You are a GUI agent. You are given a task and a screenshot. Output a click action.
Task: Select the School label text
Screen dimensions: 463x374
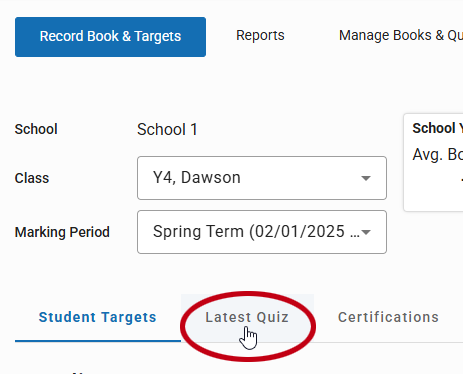coord(36,129)
